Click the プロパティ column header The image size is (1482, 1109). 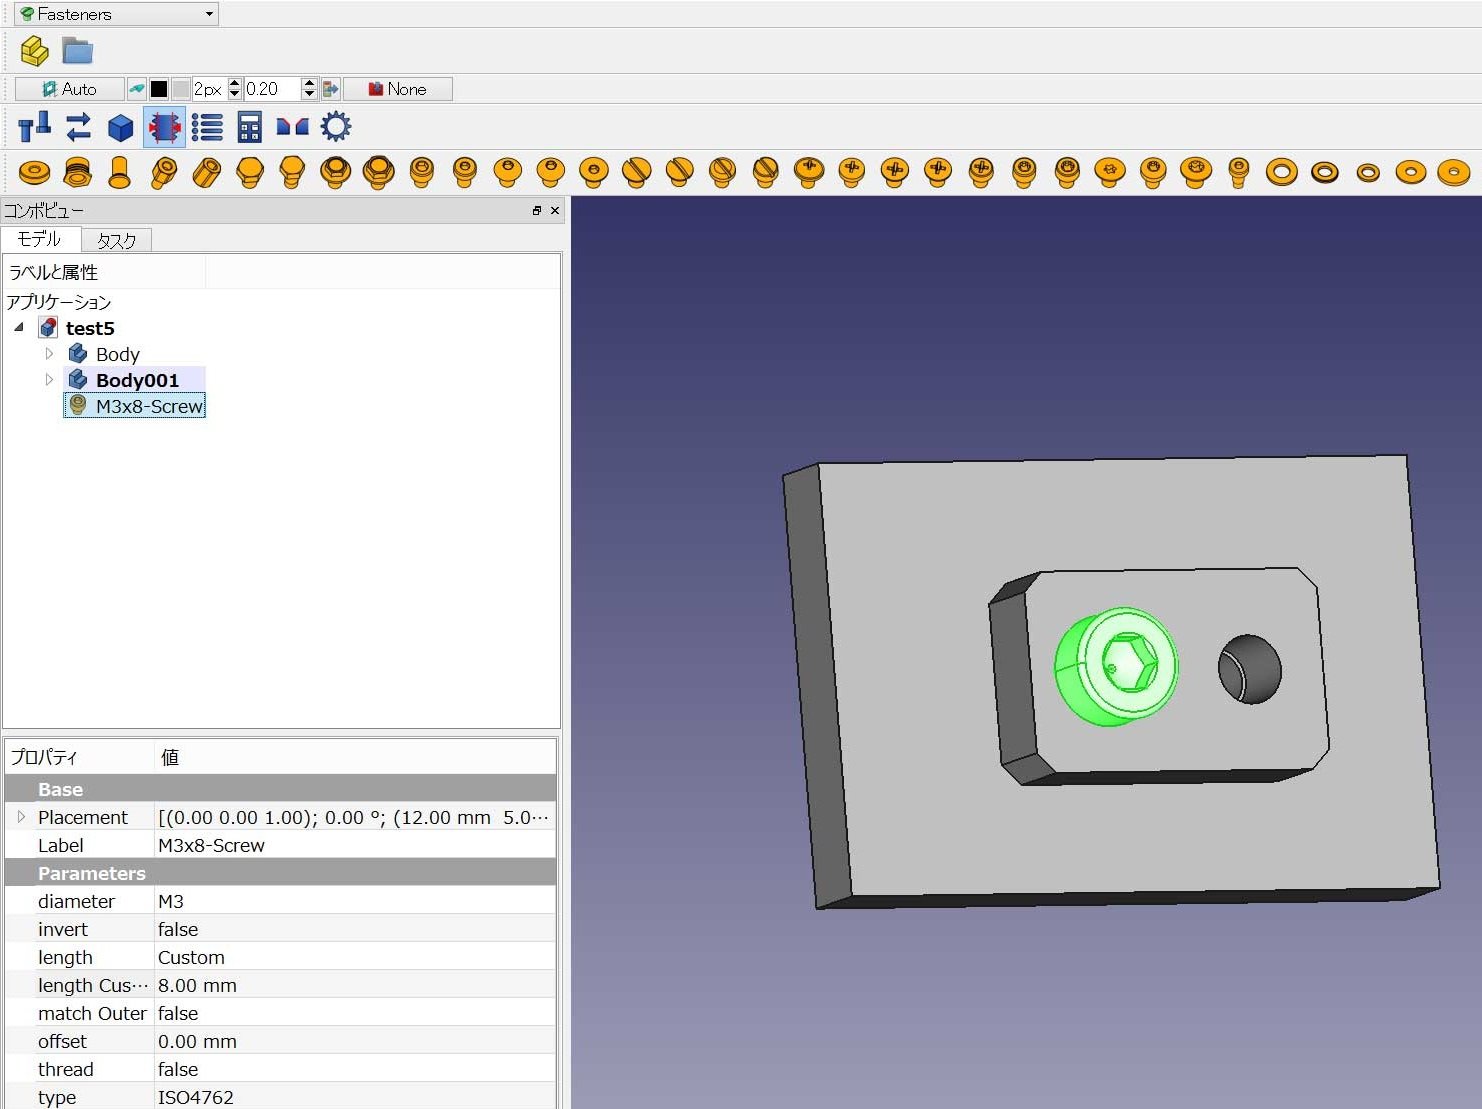click(x=80, y=757)
